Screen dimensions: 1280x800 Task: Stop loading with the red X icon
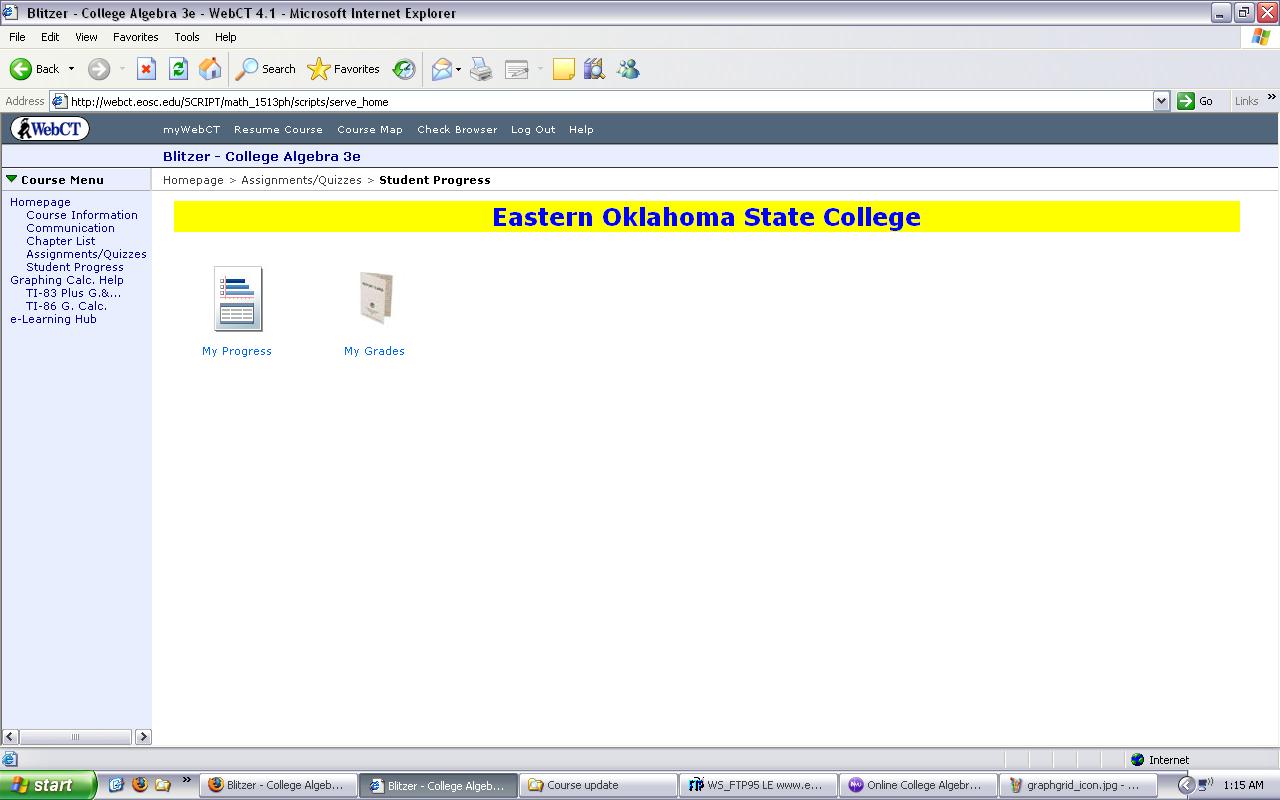[x=146, y=69]
